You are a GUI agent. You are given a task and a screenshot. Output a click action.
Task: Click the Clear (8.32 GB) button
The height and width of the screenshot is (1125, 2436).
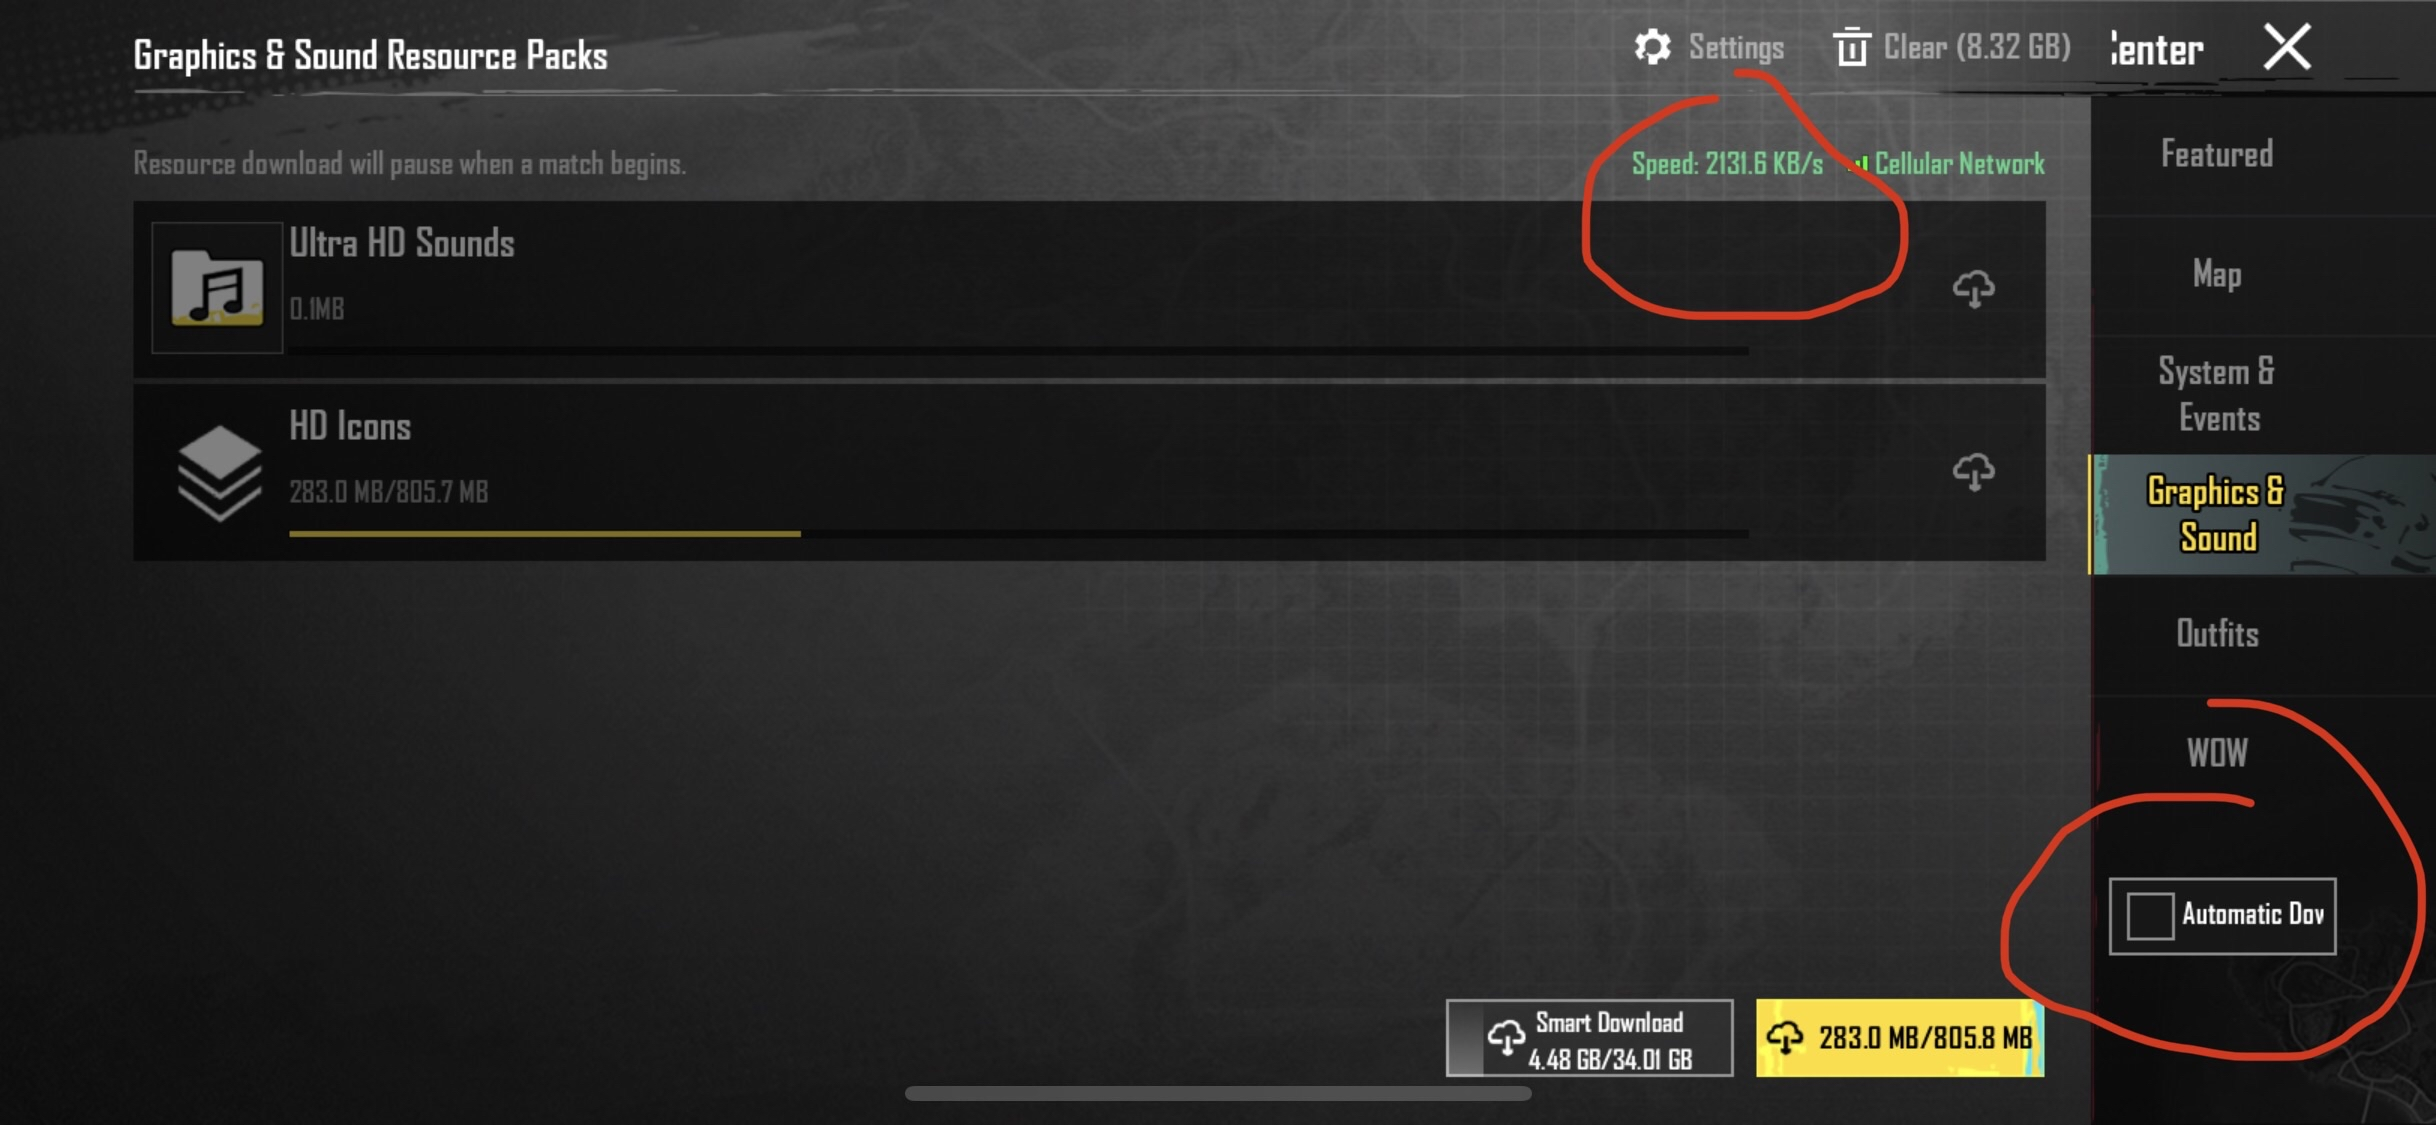pyautogui.click(x=1951, y=47)
